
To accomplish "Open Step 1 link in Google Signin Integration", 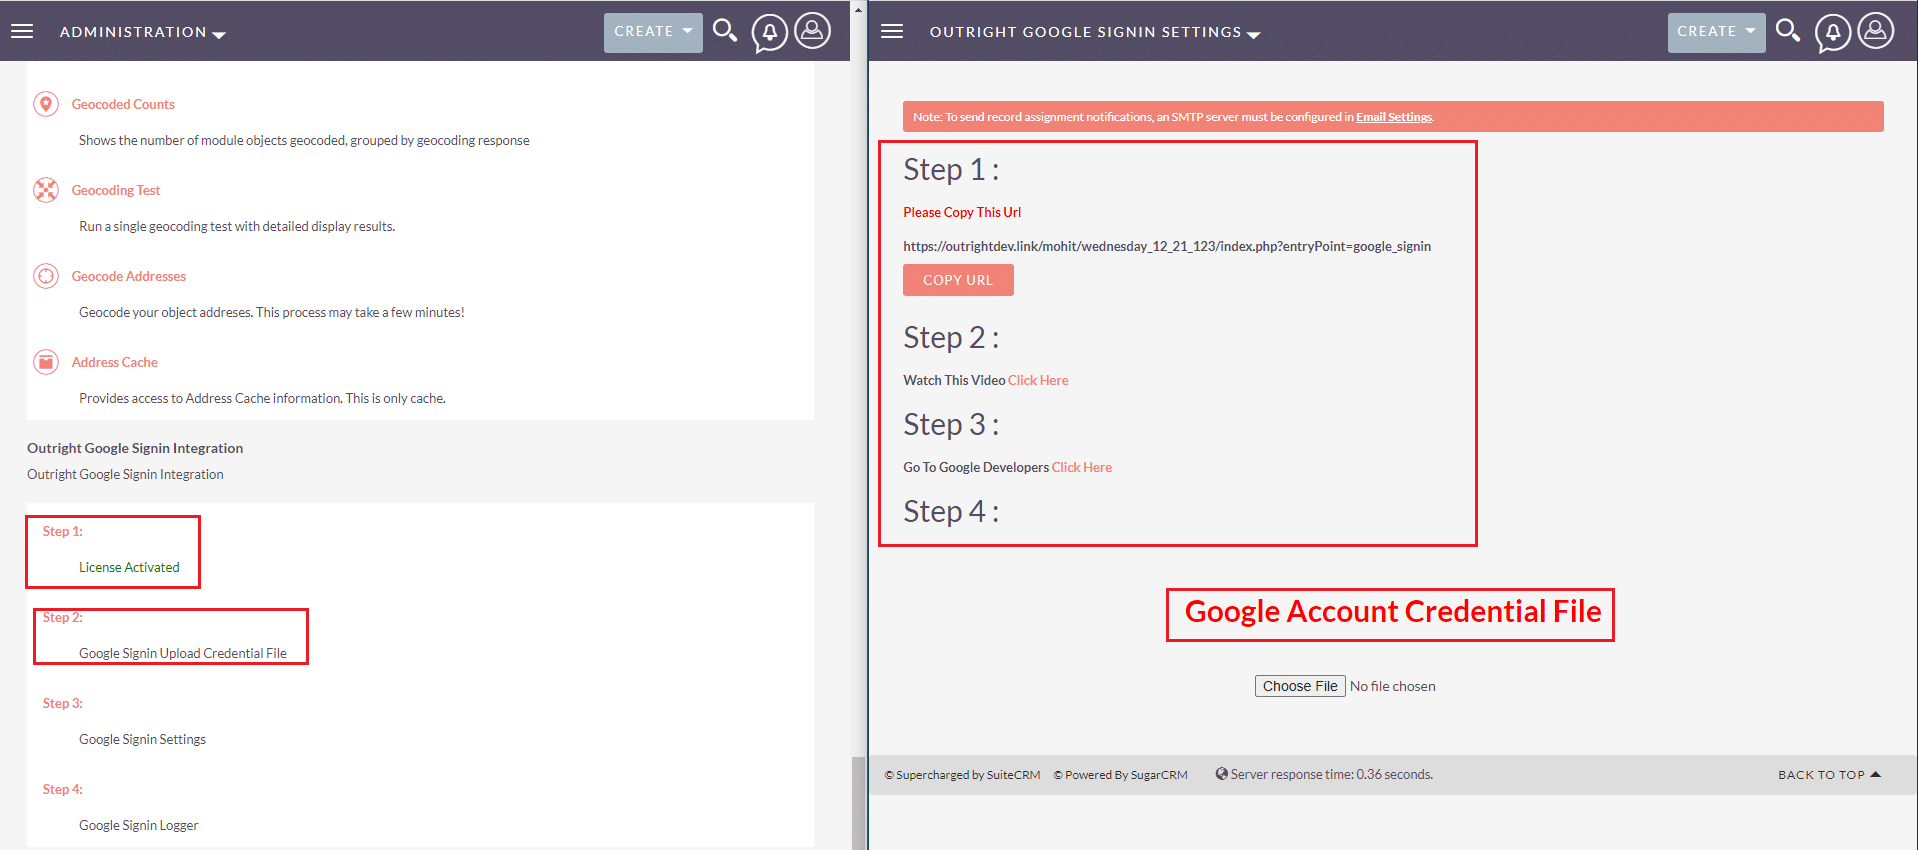I will pos(63,531).
